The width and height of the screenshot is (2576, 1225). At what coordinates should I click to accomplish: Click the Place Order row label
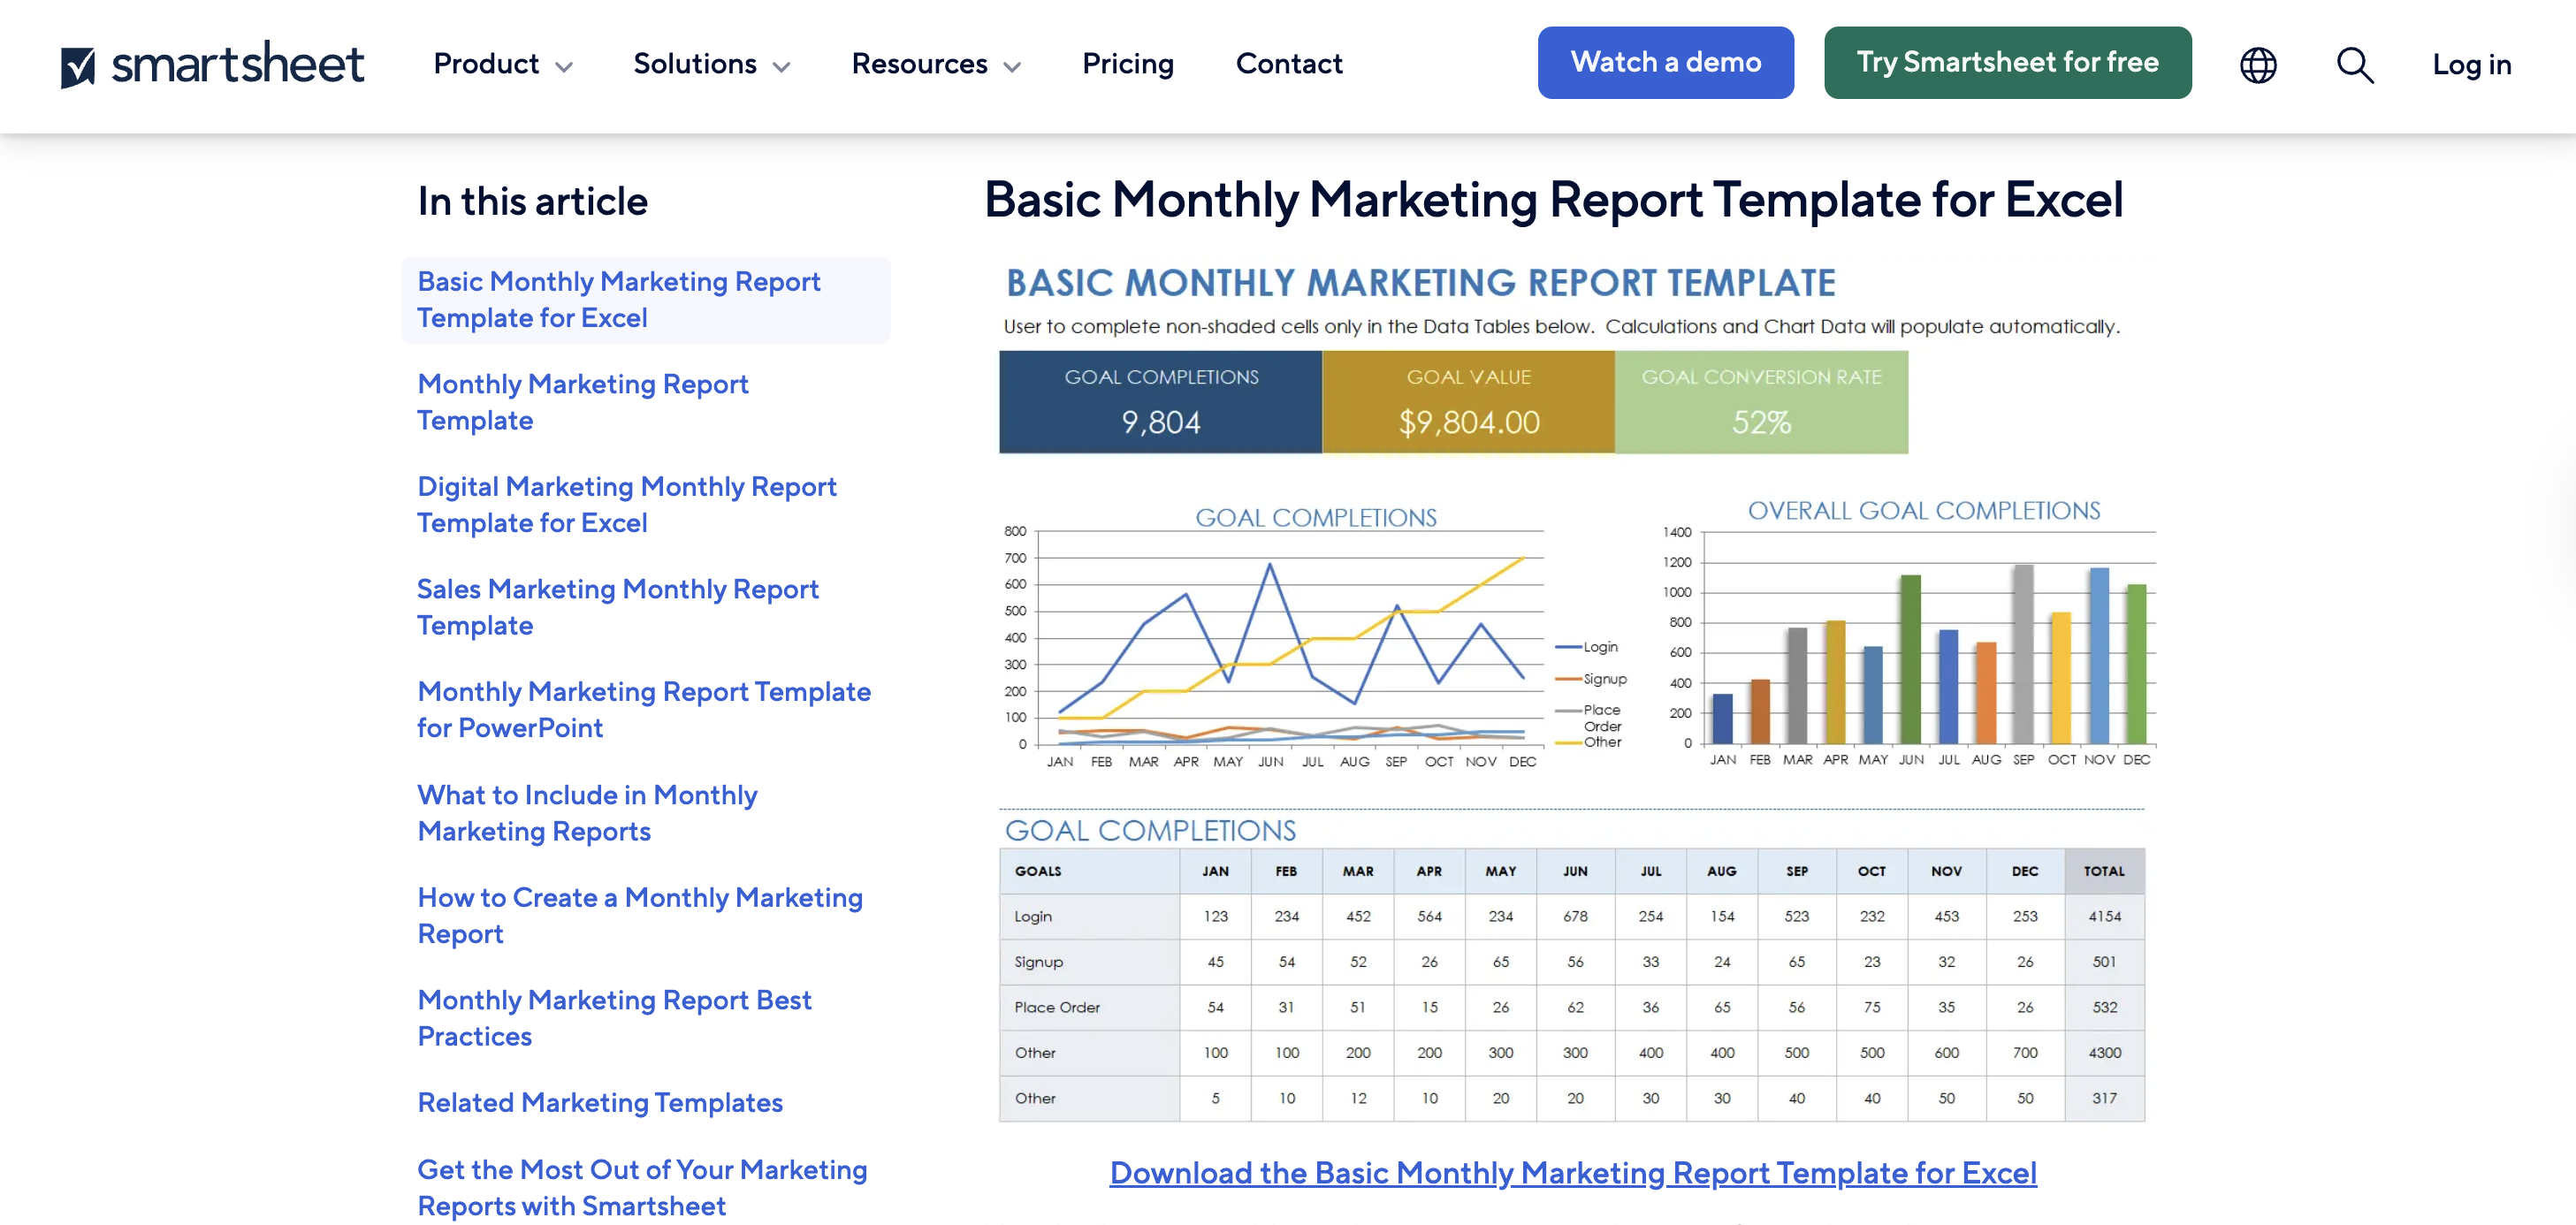tap(1057, 1008)
